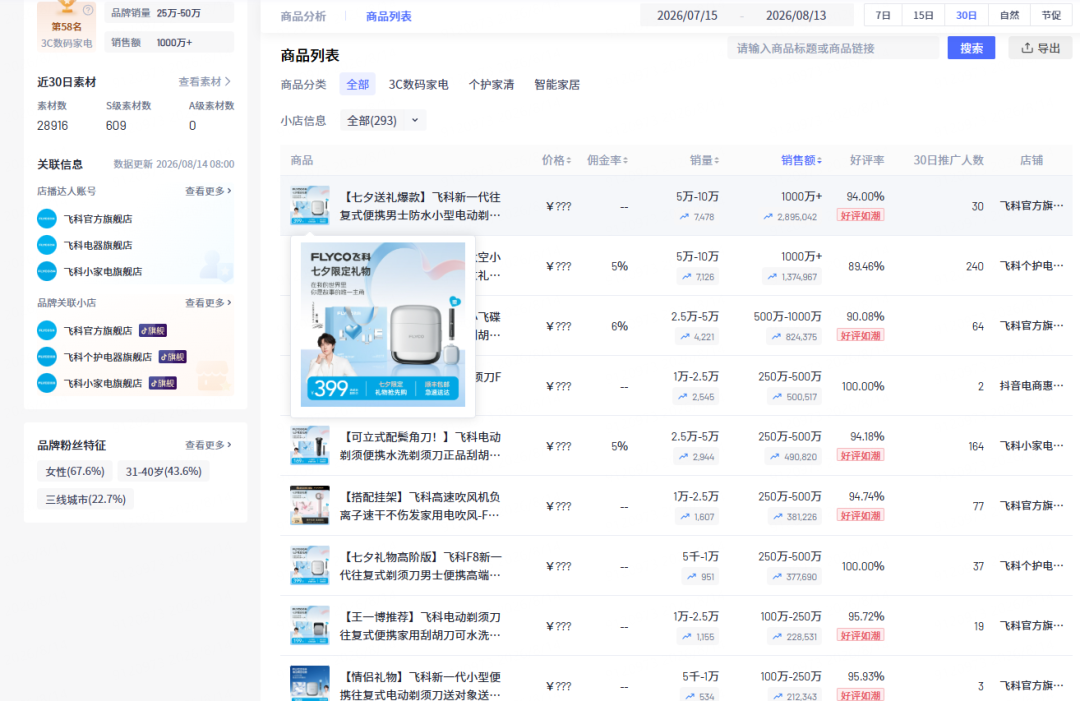Viewport: 1080px width, 701px height.
Task: Click revenue trend icon 2,895,042
Action: tap(768, 217)
